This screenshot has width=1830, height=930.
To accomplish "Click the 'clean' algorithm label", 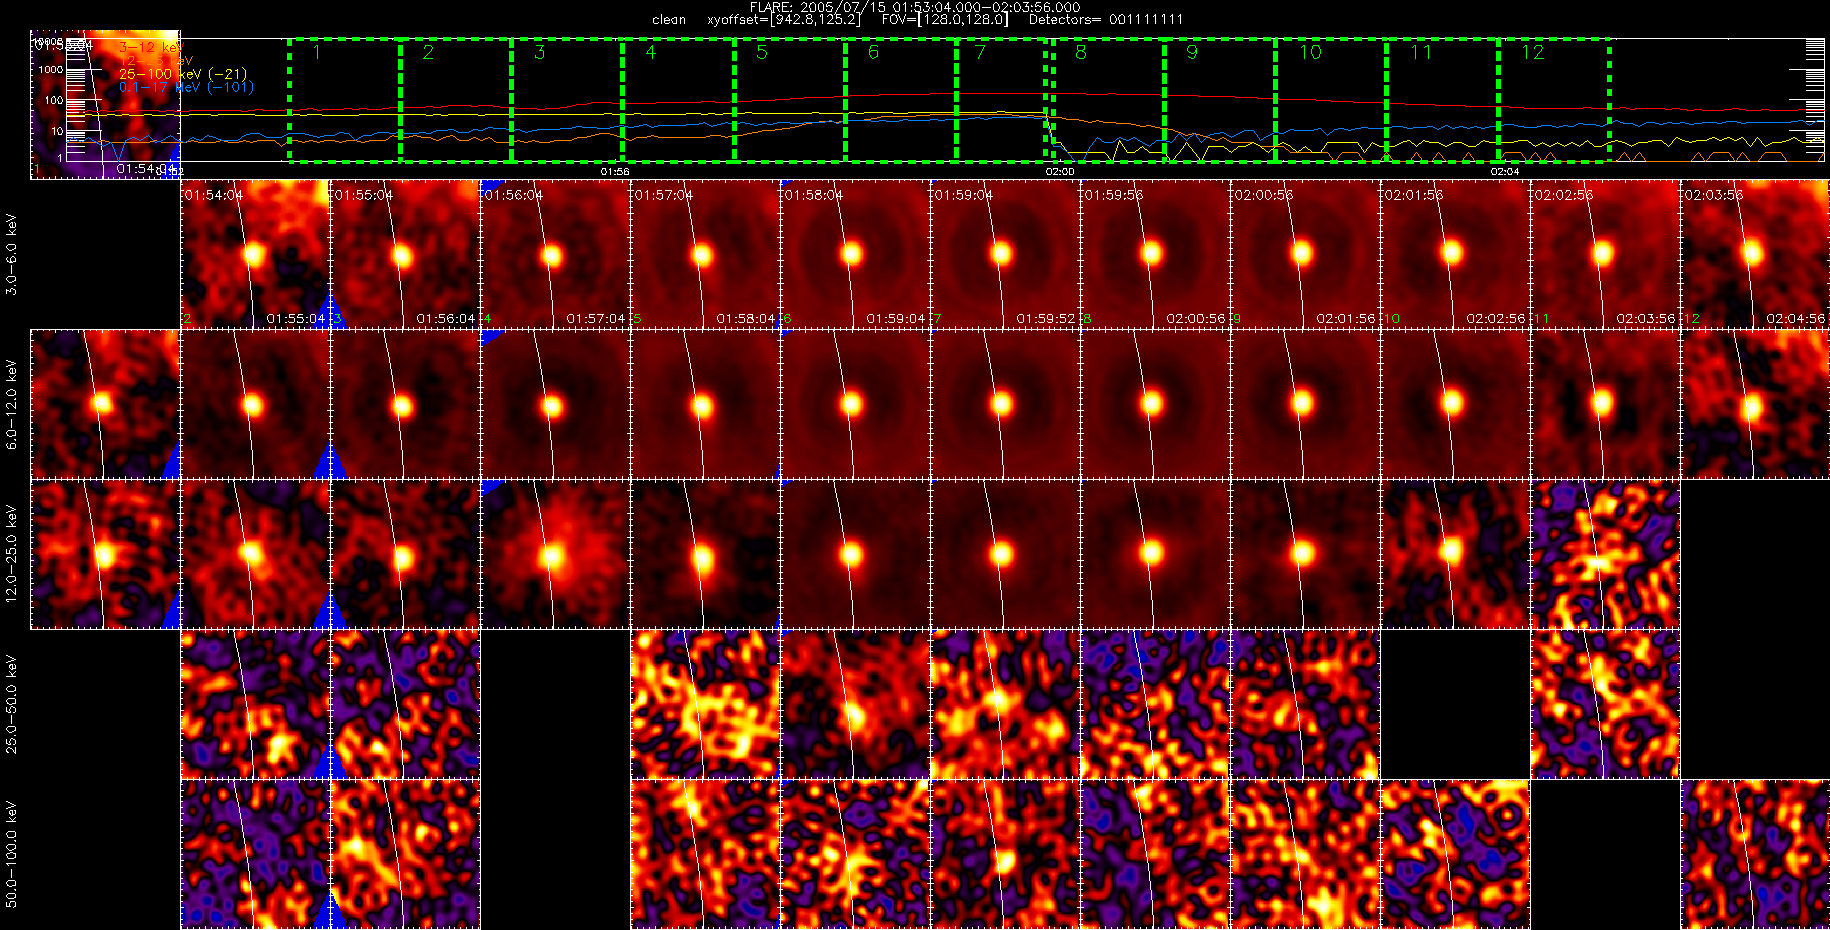I will point(669,19).
